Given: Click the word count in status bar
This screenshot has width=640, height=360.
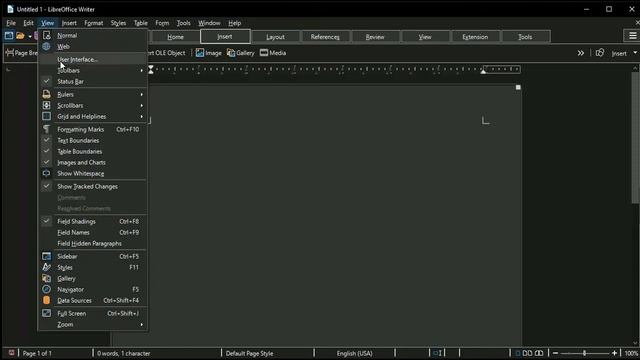Looking at the screenshot, I should (124, 353).
